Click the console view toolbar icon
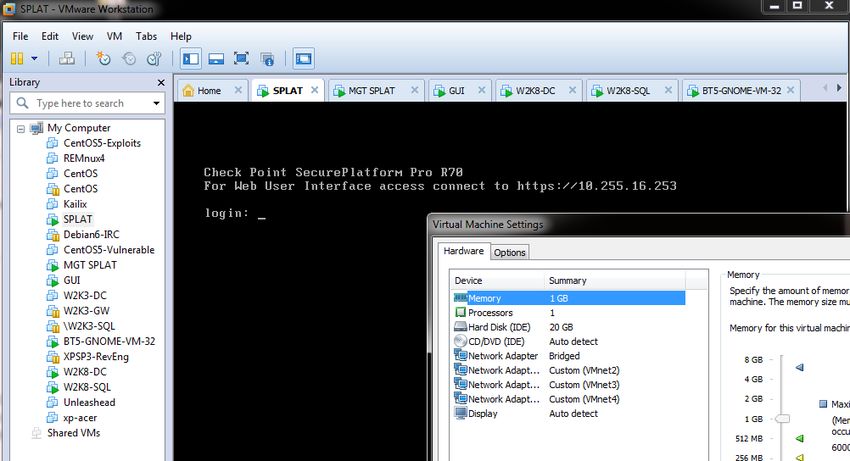Image resolution: width=850 pixels, height=461 pixels. pos(303,59)
